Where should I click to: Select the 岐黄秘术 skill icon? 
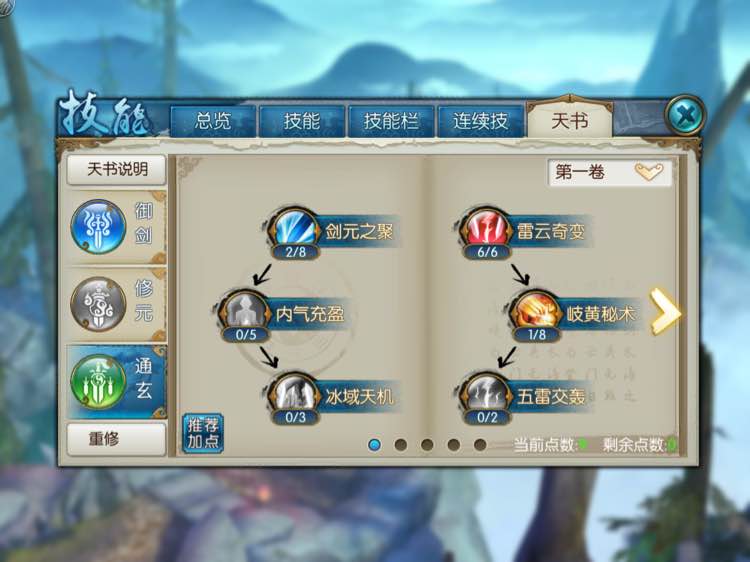pos(536,312)
